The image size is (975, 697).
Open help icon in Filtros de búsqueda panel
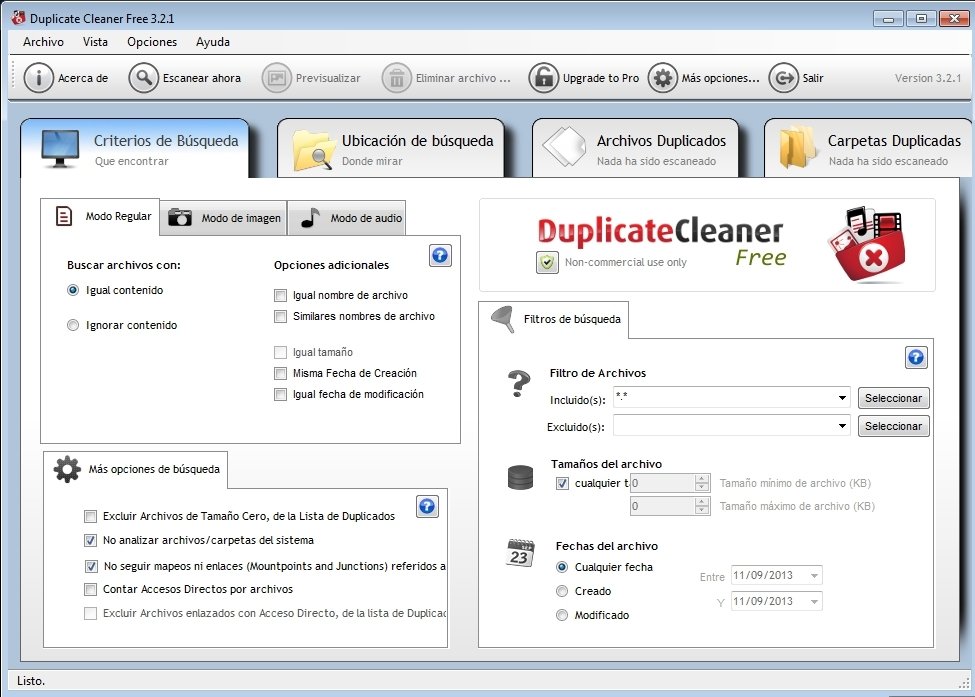tap(916, 358)
